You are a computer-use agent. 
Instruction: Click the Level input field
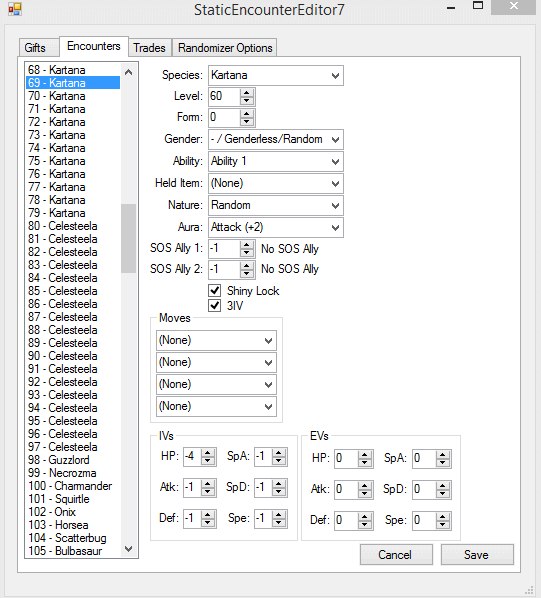click(x=225, y=96)
